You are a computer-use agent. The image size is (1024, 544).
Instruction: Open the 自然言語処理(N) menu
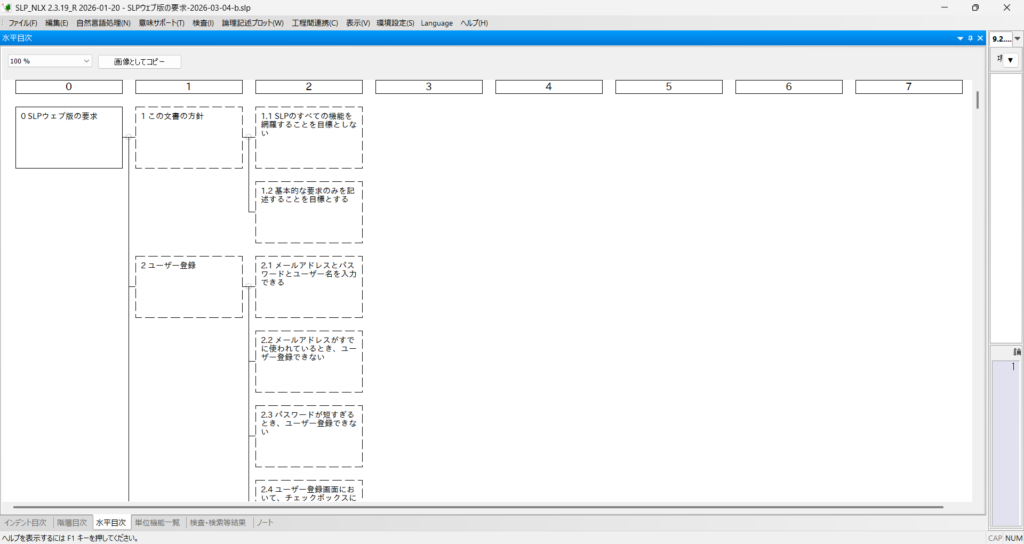(103, 22)
